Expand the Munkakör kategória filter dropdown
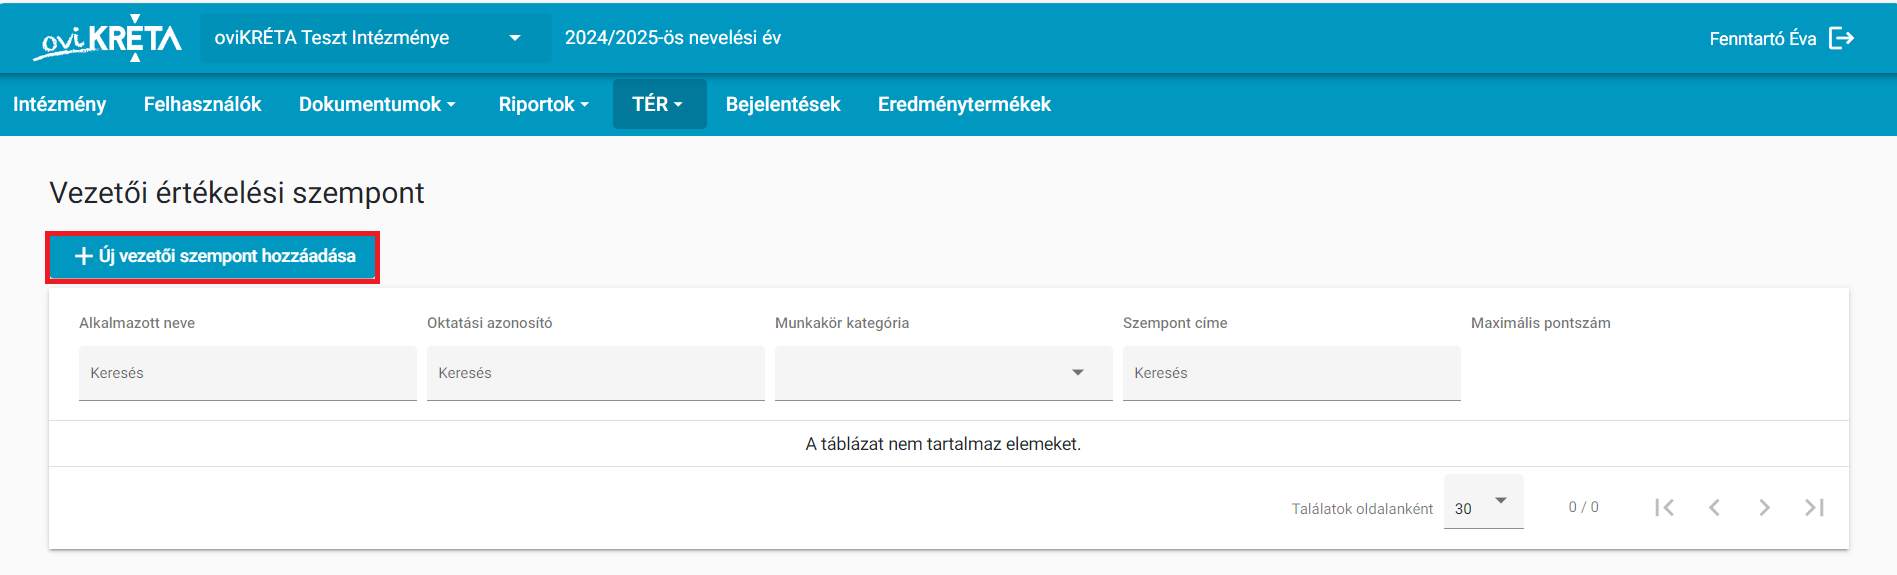This screenshot has width=1897, height=575. coord(943,373)
